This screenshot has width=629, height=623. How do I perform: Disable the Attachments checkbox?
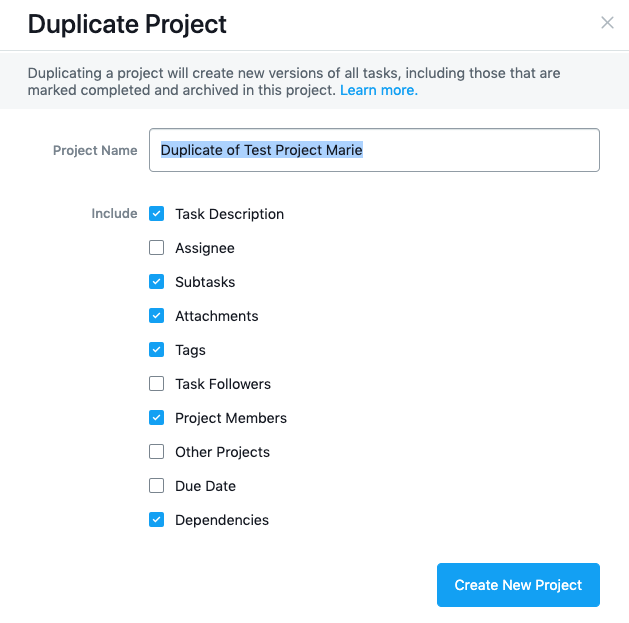pyautogui.click(x=156, y=316)
